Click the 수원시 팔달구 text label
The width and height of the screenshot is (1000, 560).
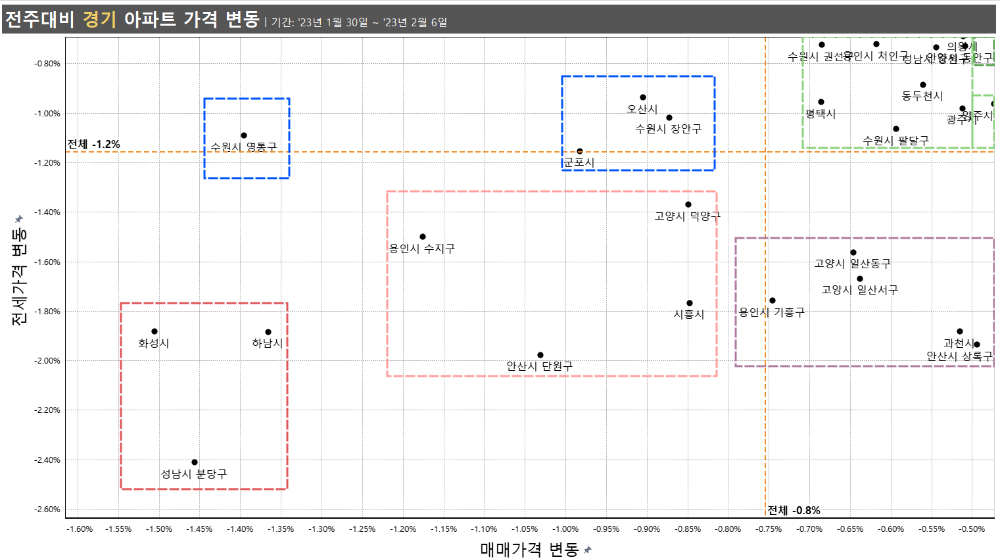(x=895, y=140)
